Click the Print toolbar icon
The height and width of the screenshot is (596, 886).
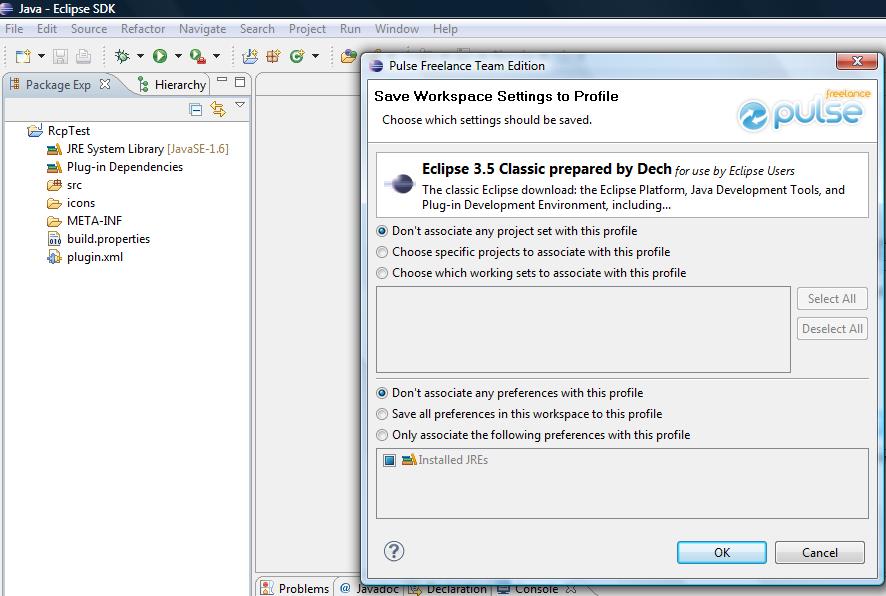point(83,56)
